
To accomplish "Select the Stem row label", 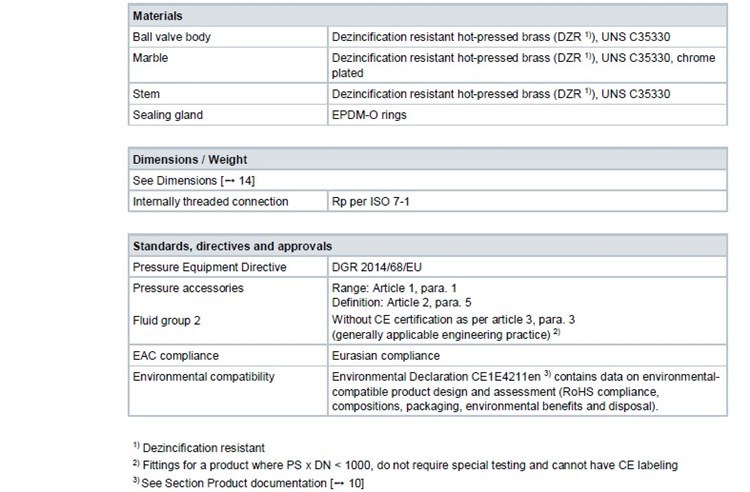I will click(146, 95).
